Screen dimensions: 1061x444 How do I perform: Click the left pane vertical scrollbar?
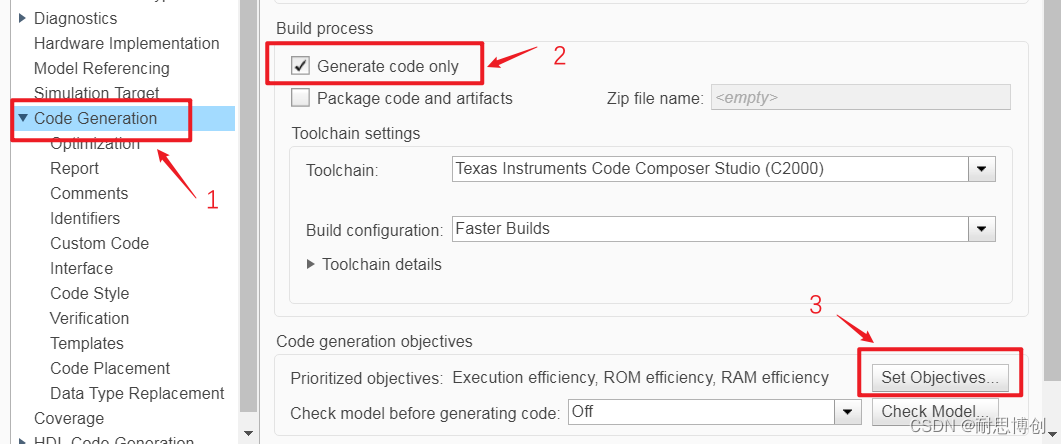249,200
